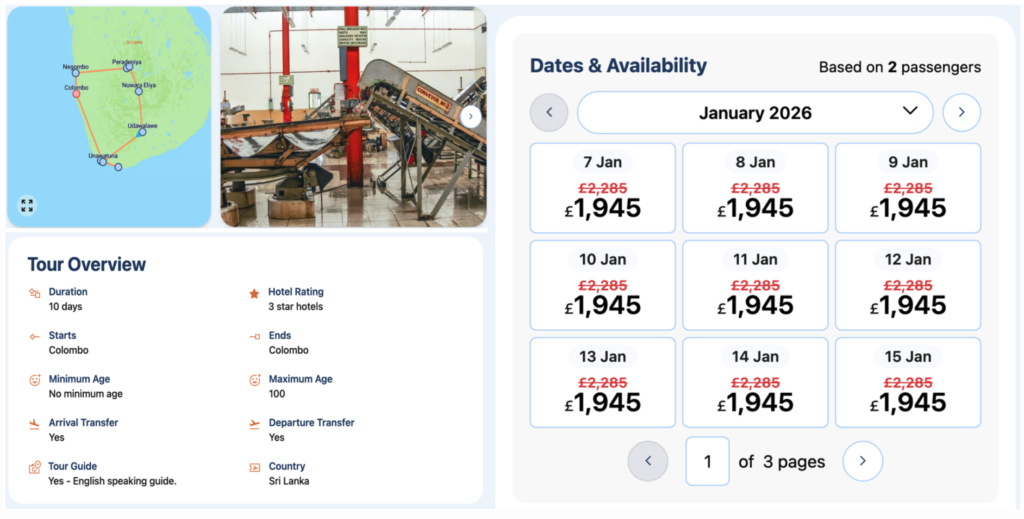The height and width of the screenshot is (519, 1024).
Task: Click the Tour Guide icon
Action: [35, 467]
